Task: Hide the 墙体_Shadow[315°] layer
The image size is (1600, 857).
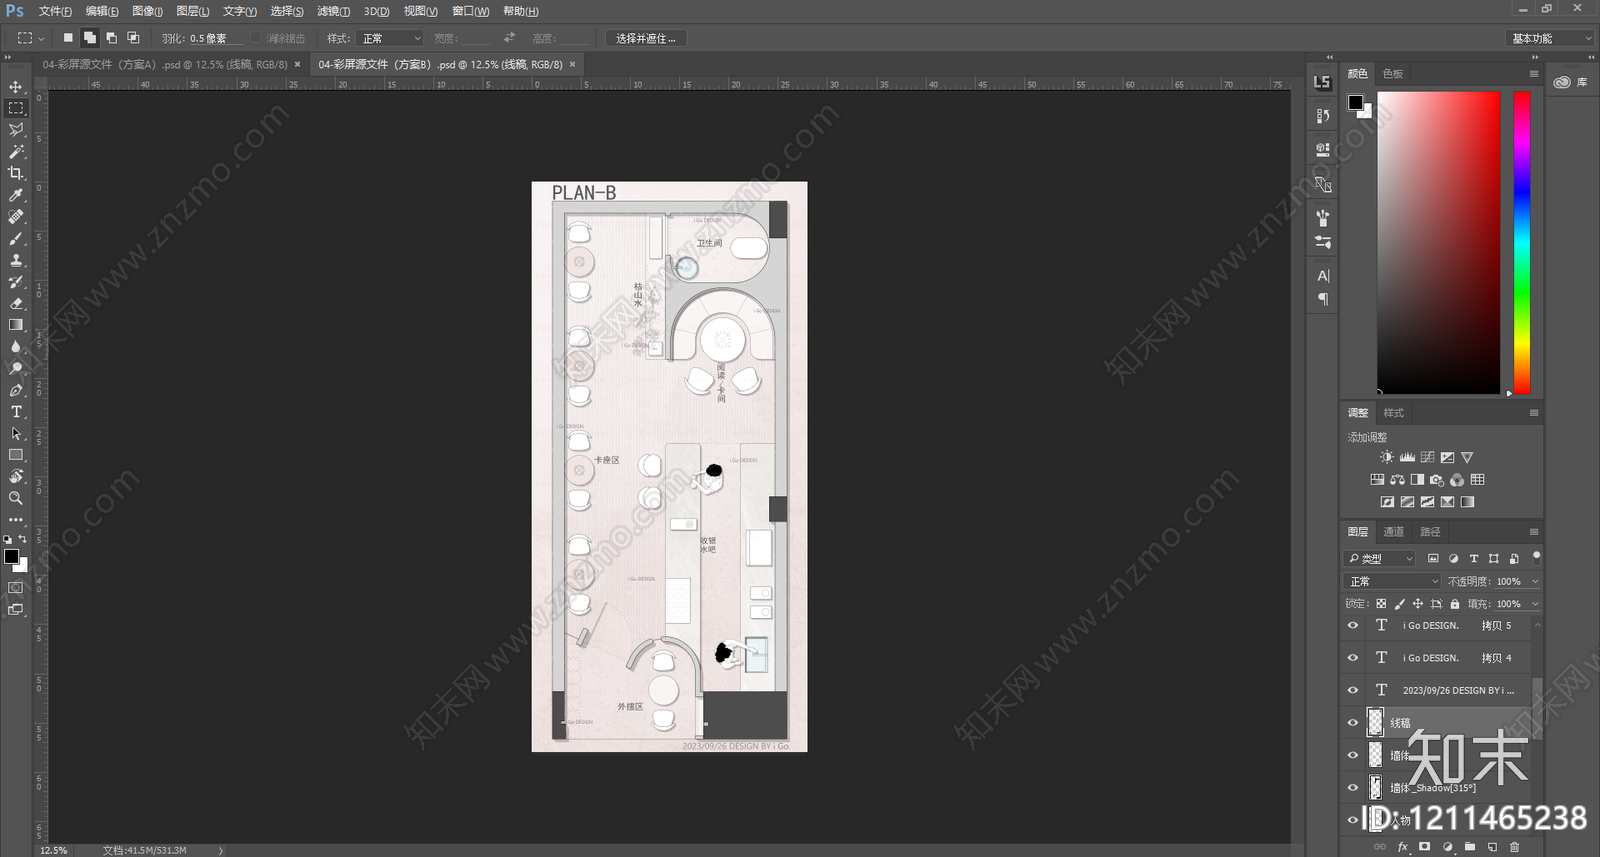Action: 1353,787
